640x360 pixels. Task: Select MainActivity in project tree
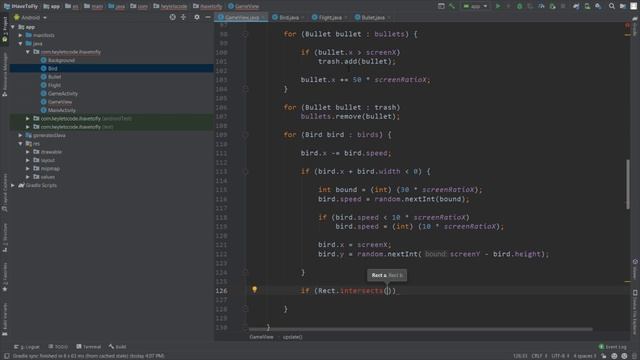tap(62, 110)
